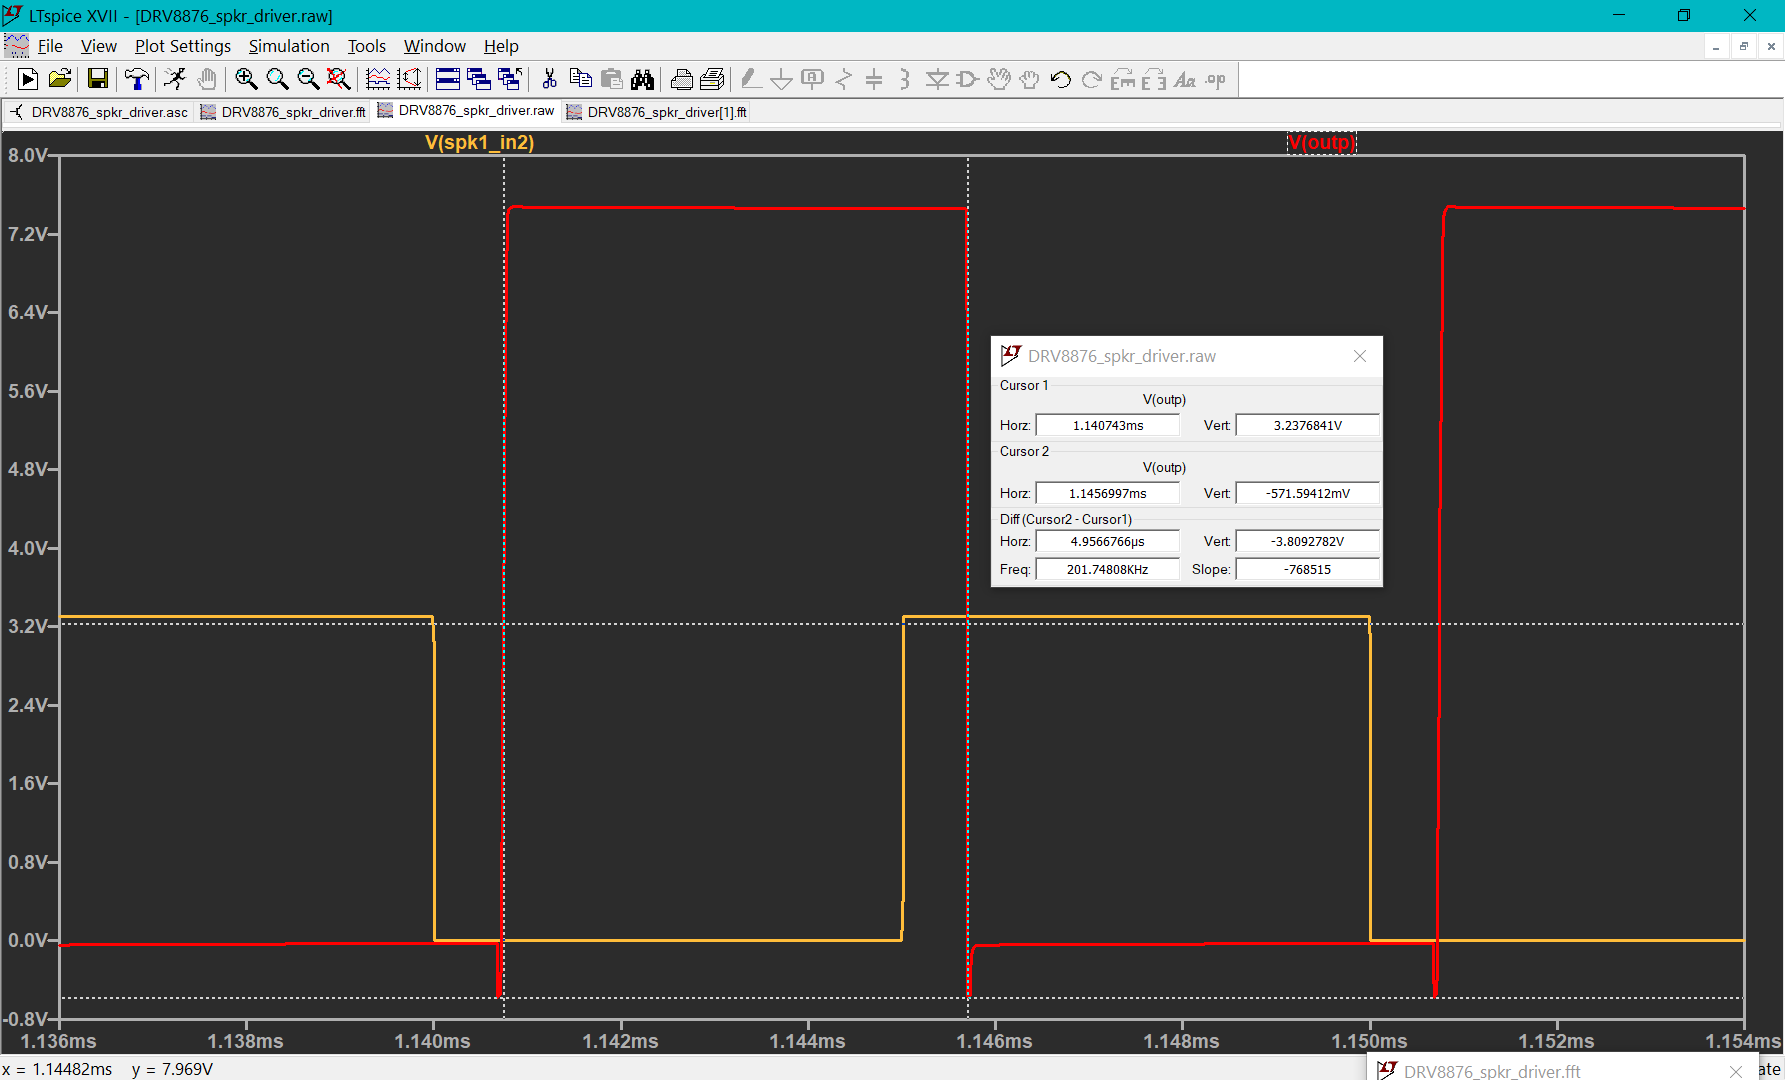Click the Place Diode icon
The width and height of the screenshot is (1785, 1080).
pyautogui.click(x=937, y=79)
